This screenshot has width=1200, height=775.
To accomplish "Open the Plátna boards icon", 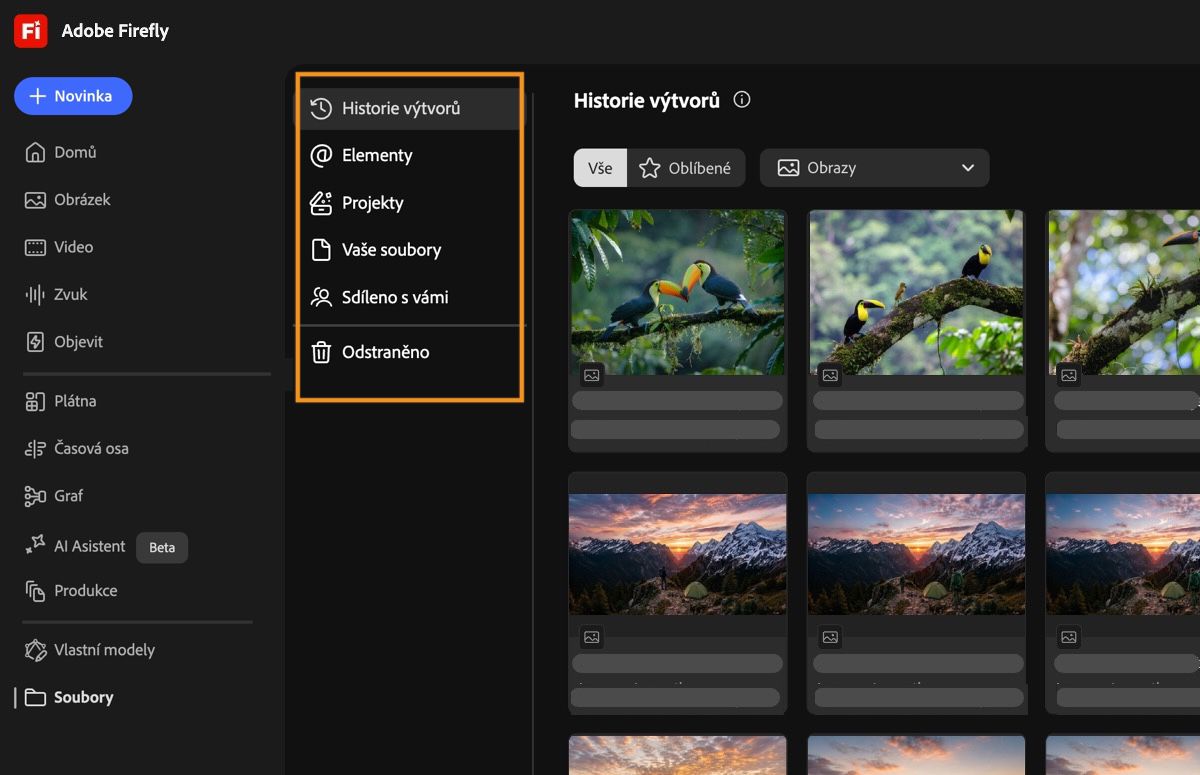I will [x=35, y=401].
